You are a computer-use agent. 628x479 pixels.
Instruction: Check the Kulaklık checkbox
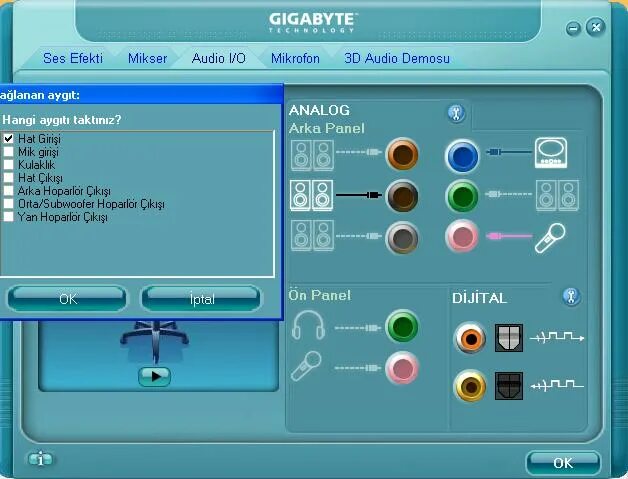(x=8, y=164)
